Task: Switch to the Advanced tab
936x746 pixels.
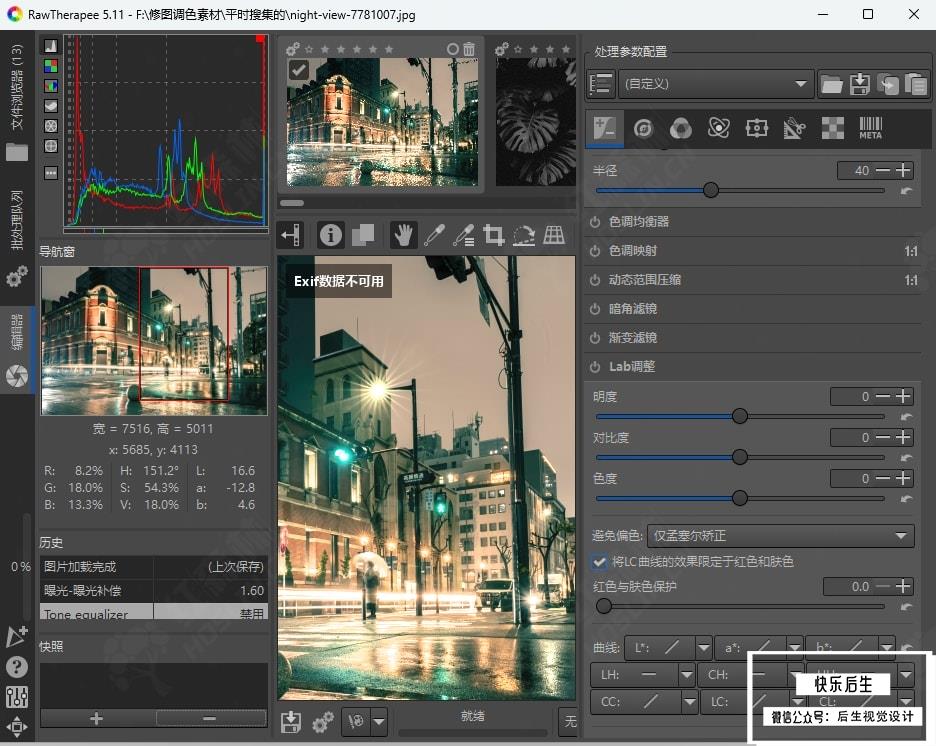Action: pyautogui.click(x=719, y=128)
